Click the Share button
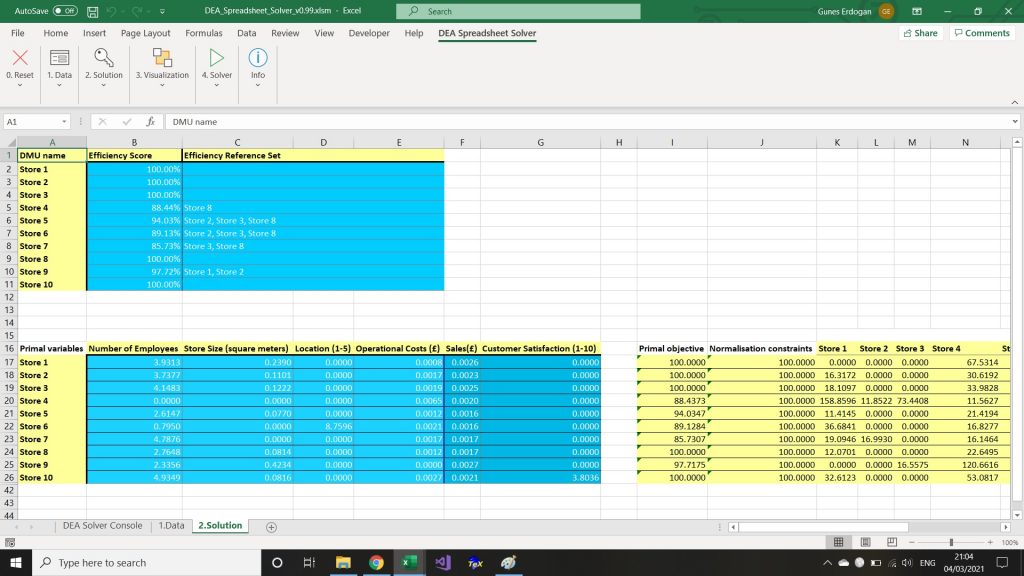 919,33
